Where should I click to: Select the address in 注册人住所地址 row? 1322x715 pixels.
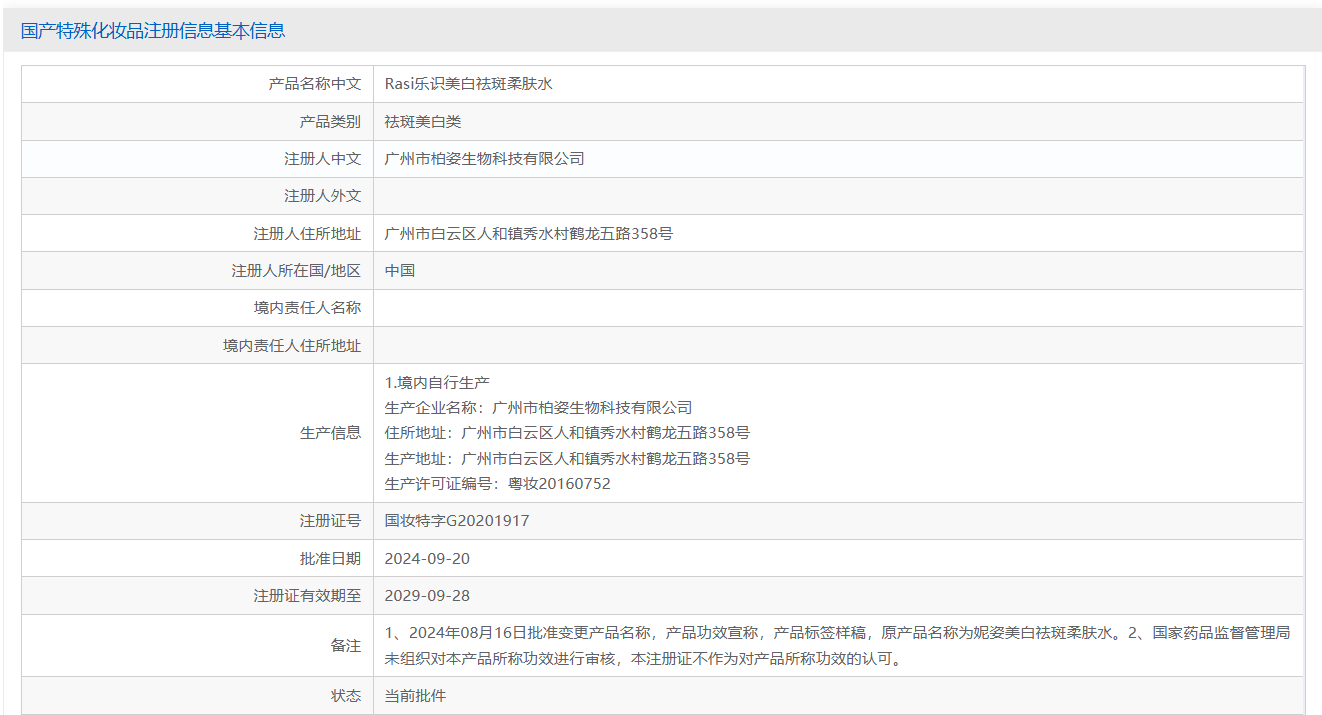click(529, 234)
